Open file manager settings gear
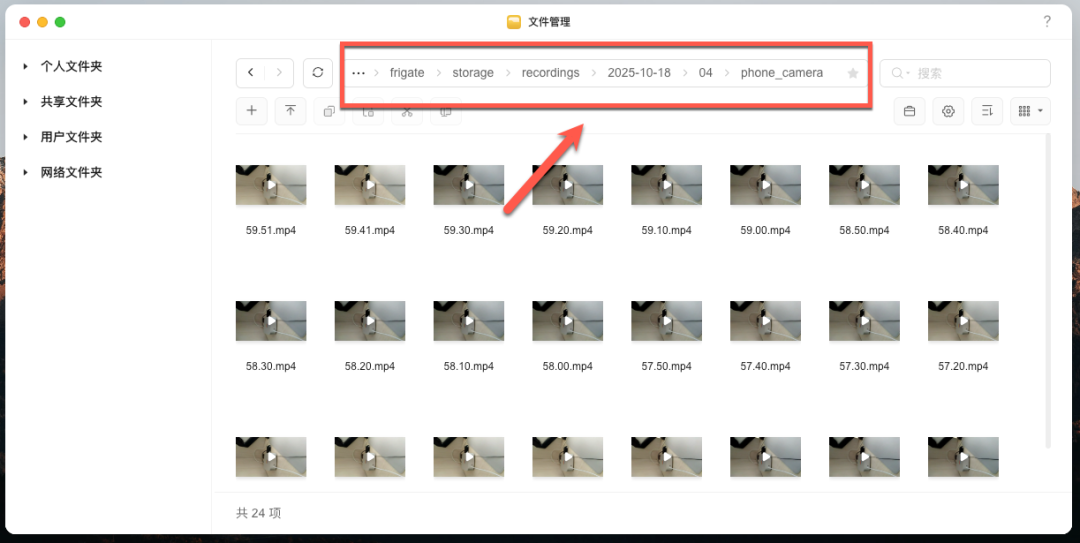Screen dimensions: 1080x543 (x=948, y=111)
